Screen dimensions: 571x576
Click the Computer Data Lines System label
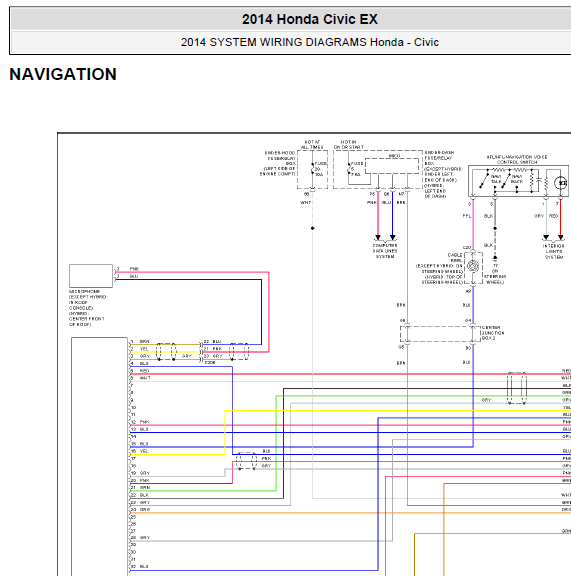(x=385, y=251)
